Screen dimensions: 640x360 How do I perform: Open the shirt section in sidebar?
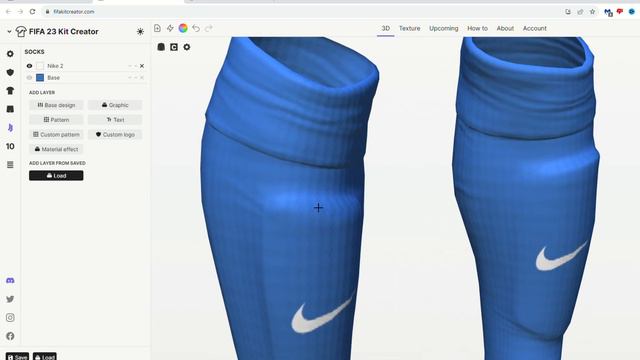coord(10,91)
